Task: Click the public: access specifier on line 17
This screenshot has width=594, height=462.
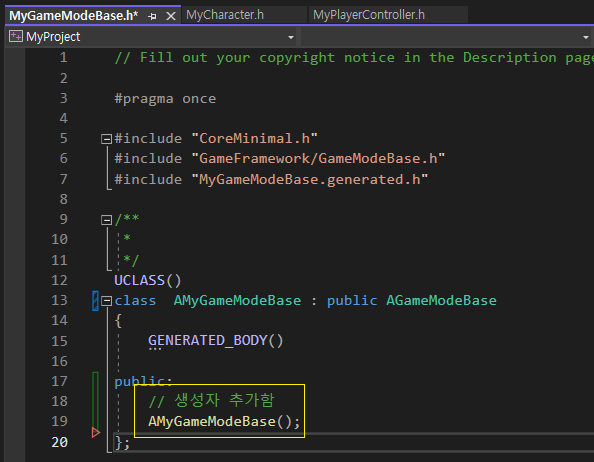Action: pos(143,381)
